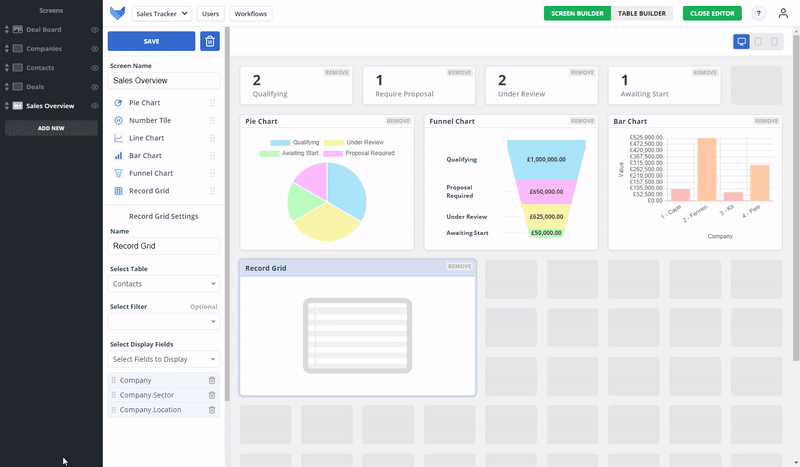The width and height of the screenshot is (800, 467).
Task: Switch to Table Builder tab
Action: point(642,13)
